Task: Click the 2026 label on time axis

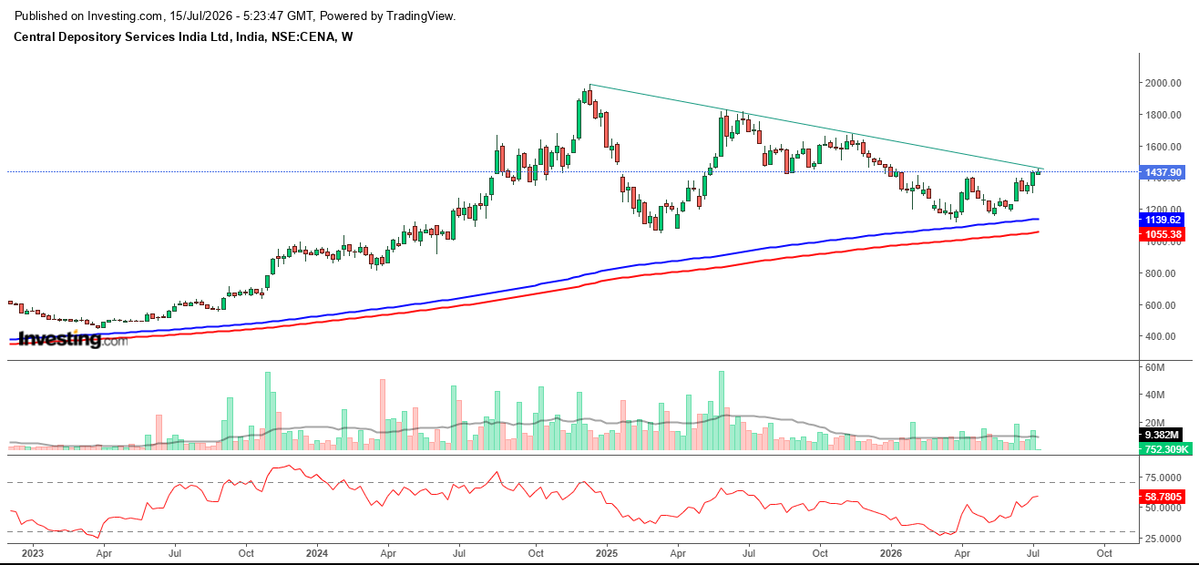Action: pos(891,552)
